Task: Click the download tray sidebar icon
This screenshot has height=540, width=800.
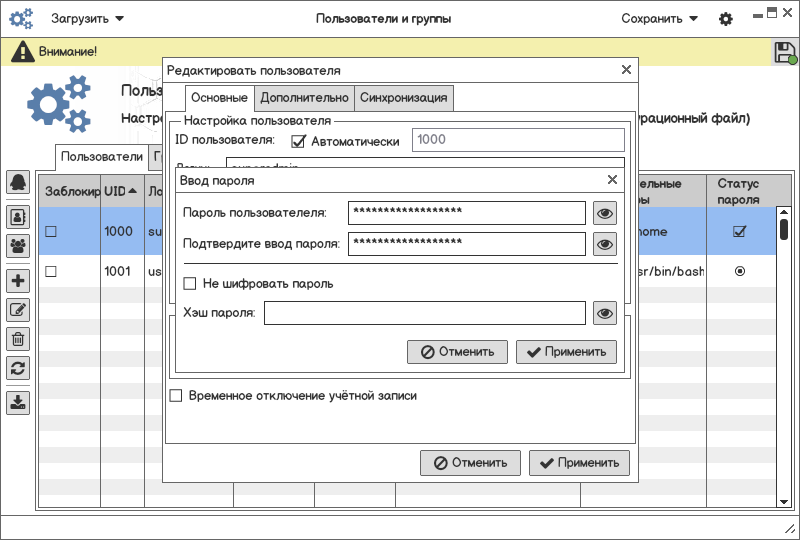Action: pos(18,402)
